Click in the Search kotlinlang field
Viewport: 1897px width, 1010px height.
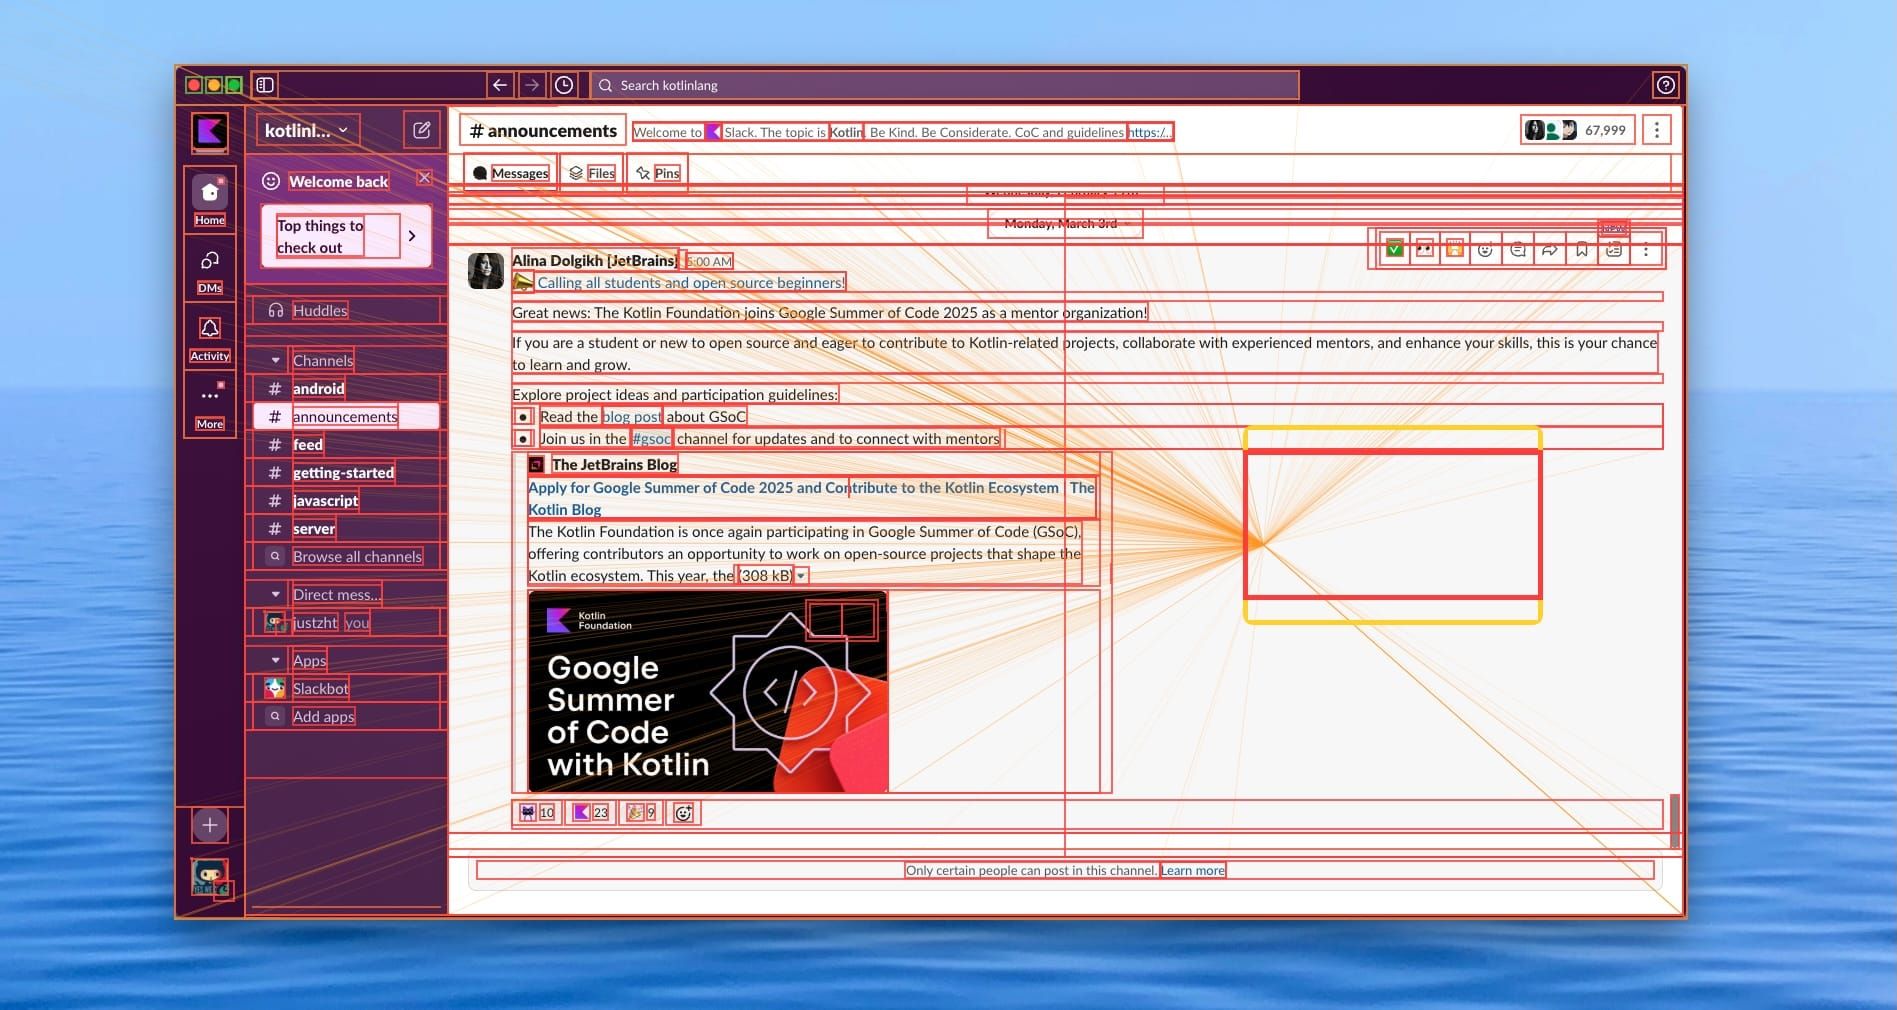945,85
